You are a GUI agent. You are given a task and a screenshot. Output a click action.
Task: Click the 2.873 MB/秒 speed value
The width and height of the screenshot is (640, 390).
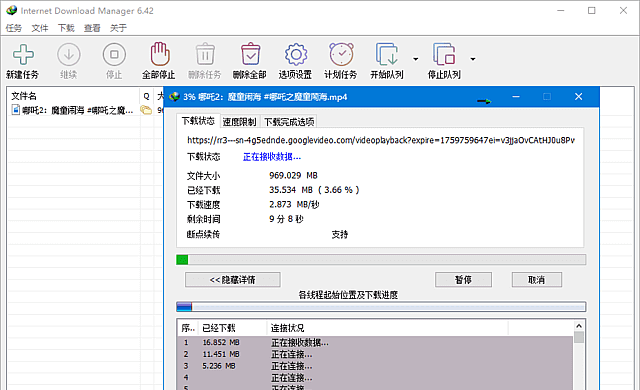coord(294,204)
